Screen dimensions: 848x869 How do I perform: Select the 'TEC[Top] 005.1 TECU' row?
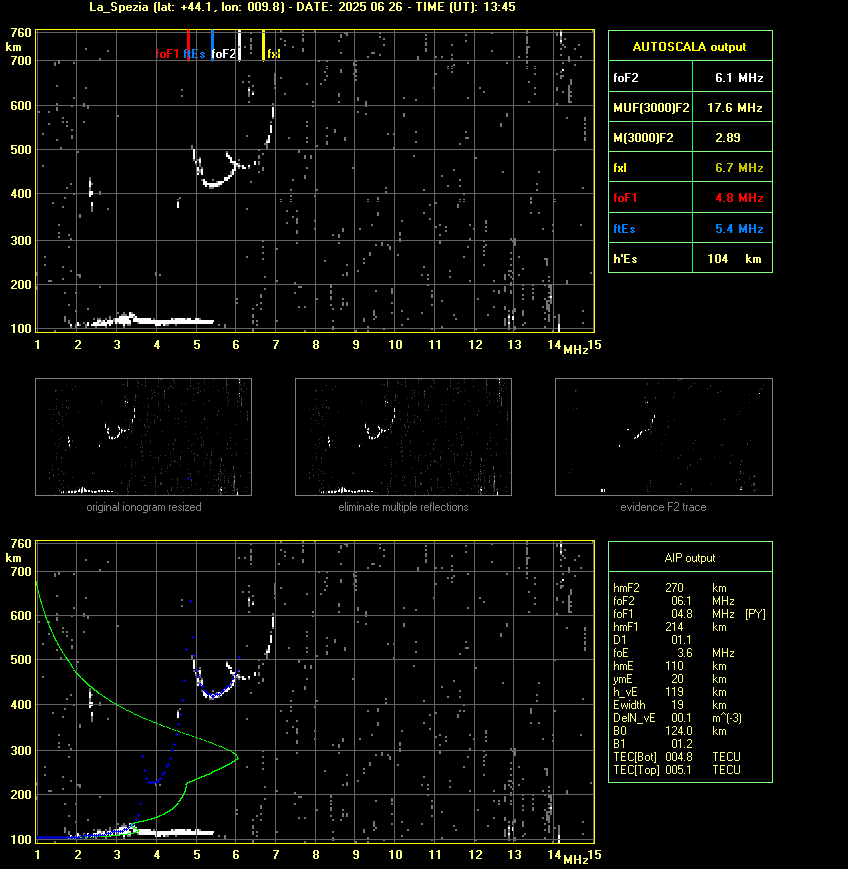pyautogui.click(x=677, y=770)
